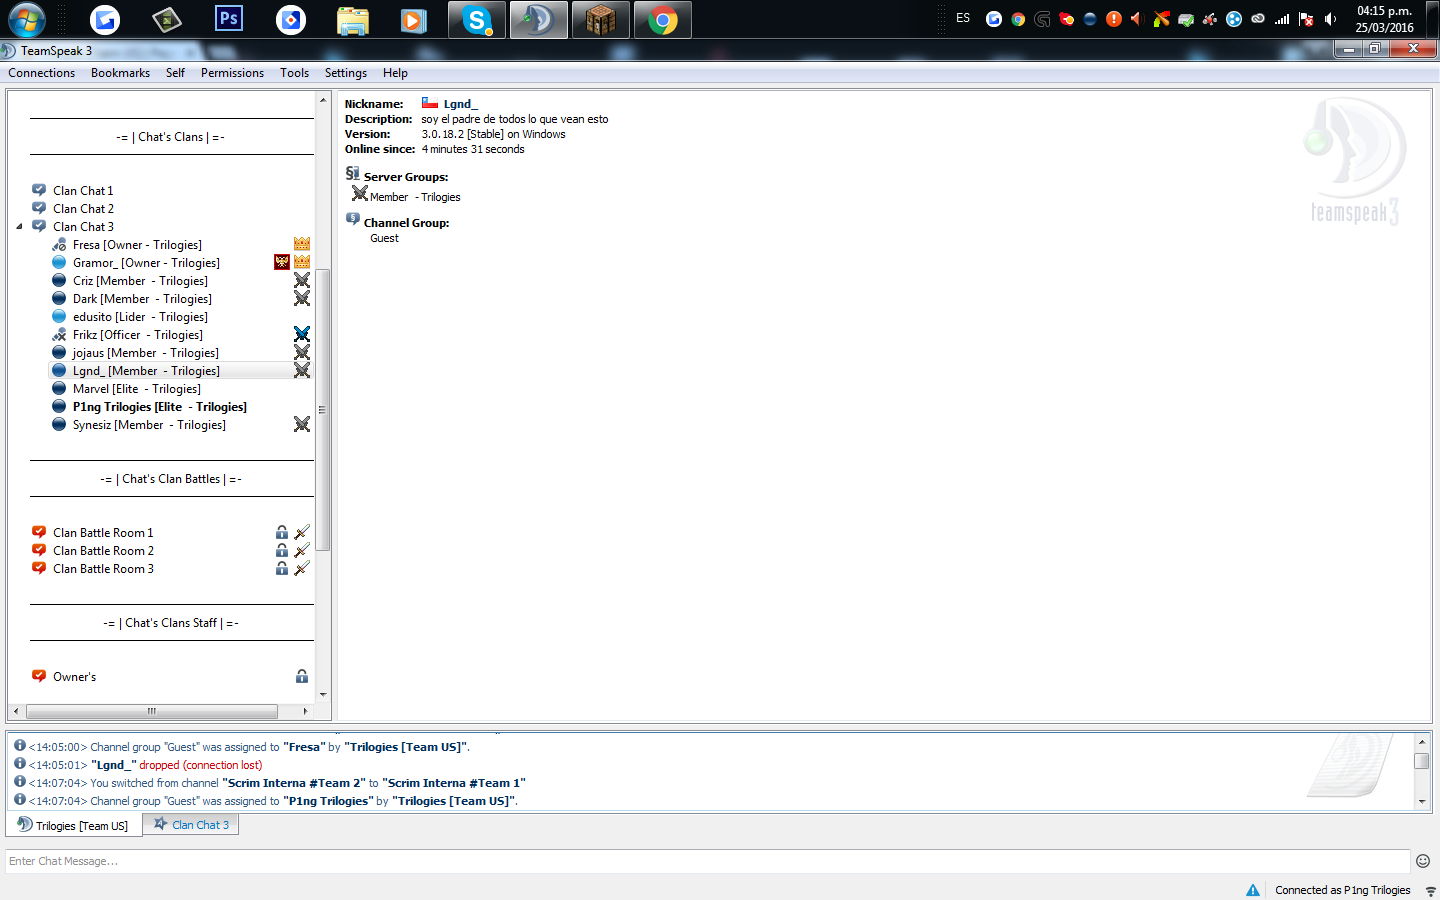Focus the Enter Chat Message field
1440x900 pixels.
click(707, 861)
